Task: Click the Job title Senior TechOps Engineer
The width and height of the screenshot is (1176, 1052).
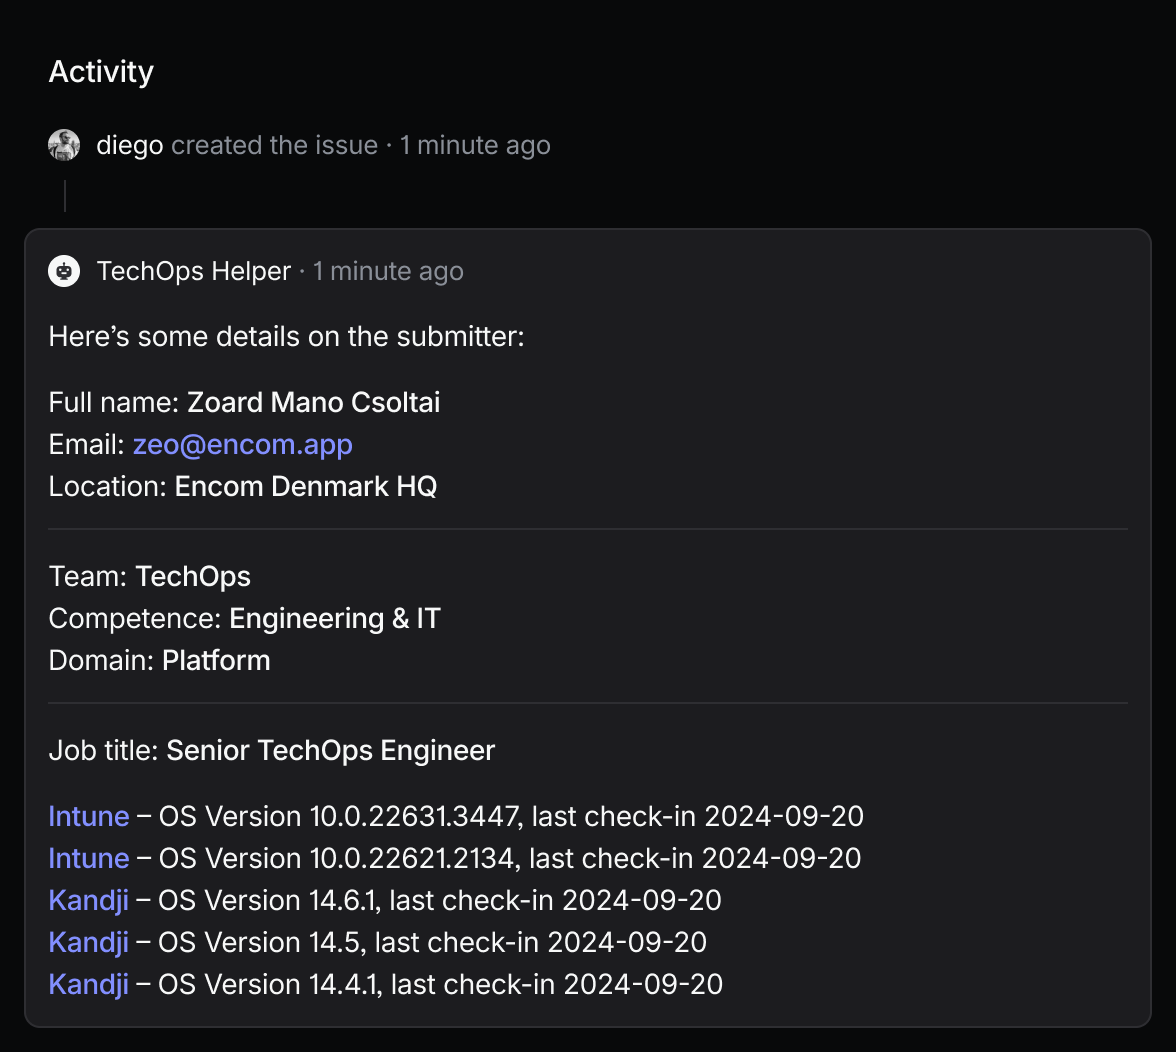Action: click(x=331, y=750)
